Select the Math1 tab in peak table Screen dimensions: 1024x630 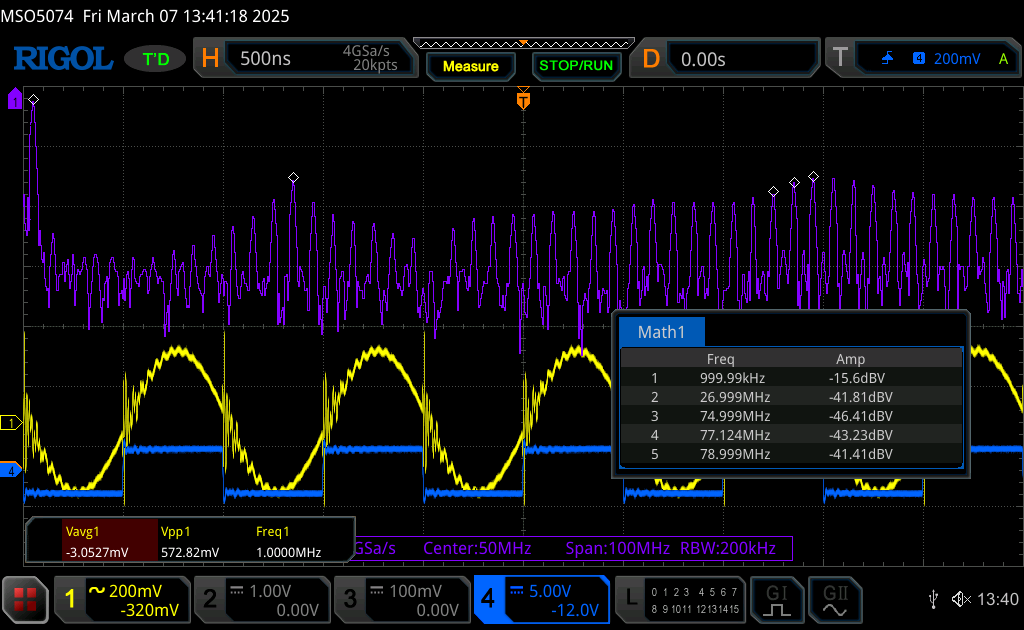[662, 332]
